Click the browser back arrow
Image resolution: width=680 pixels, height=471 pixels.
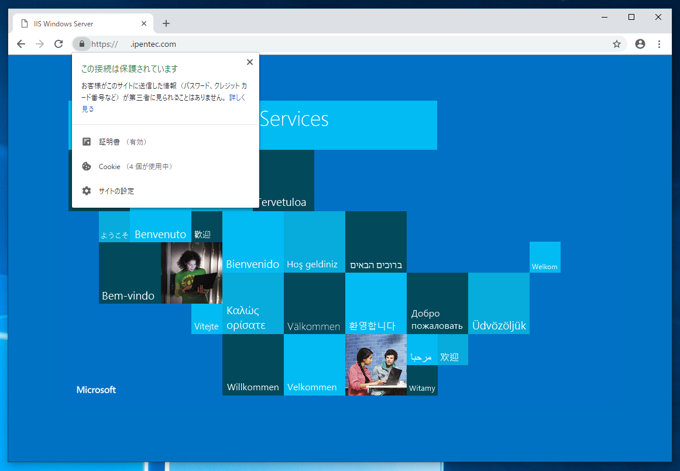point(21,44)
